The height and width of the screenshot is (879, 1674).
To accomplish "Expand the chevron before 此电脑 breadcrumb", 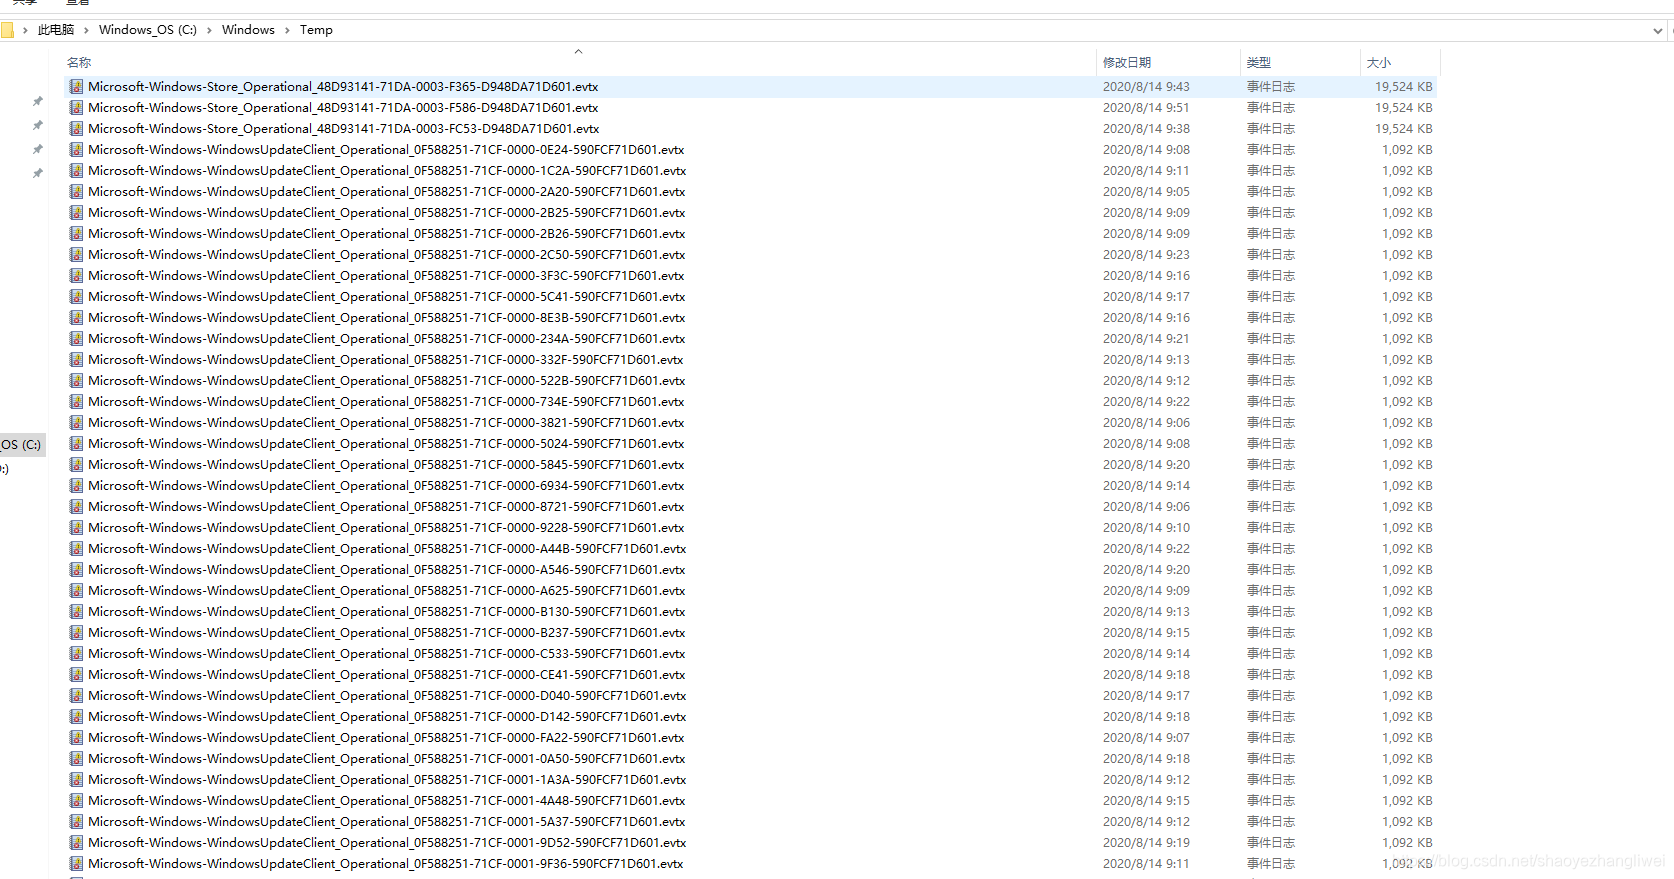I will (x=25, y=30).
